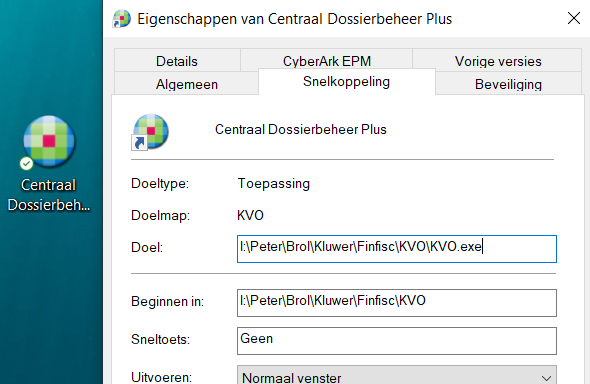Select the Centraal Dossierbeheer desktop shortcut icon
The image size is (590, 384).
tap(49, 141)
